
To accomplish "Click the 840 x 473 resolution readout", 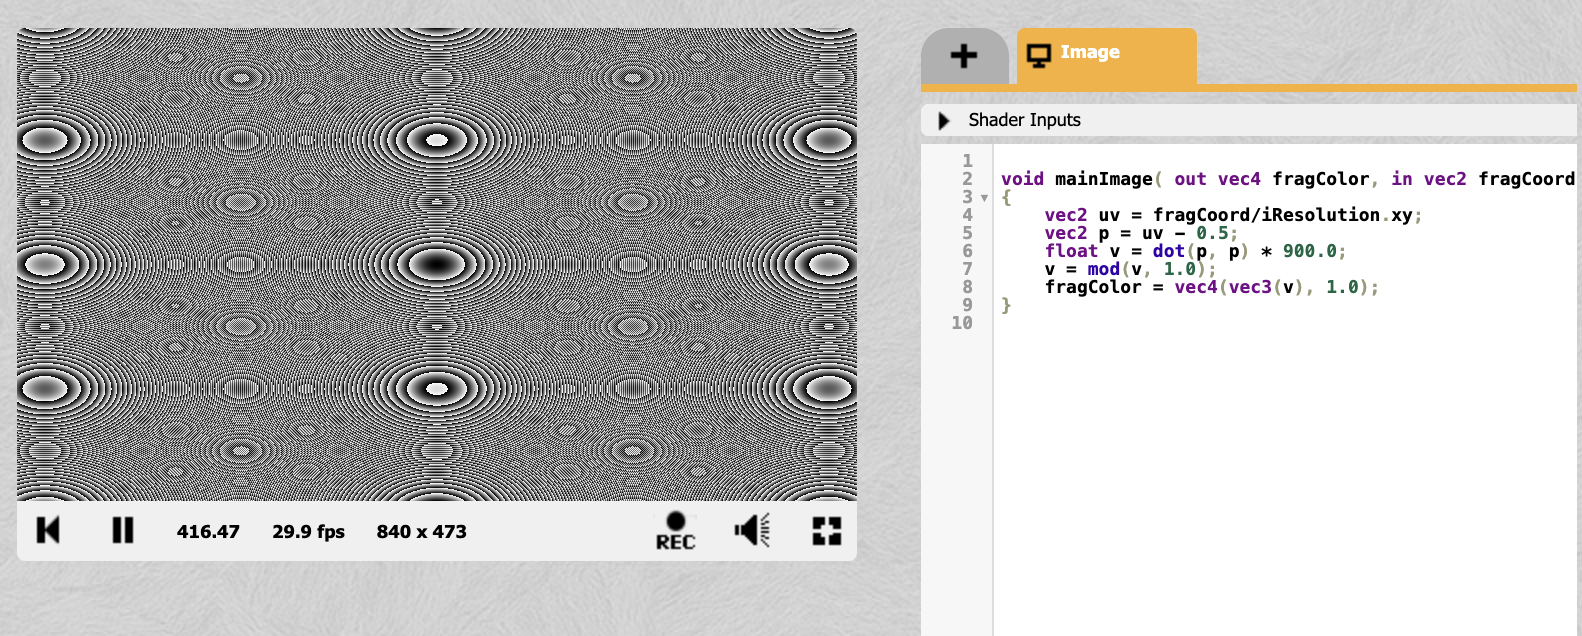I will click(x=421, y=532).
